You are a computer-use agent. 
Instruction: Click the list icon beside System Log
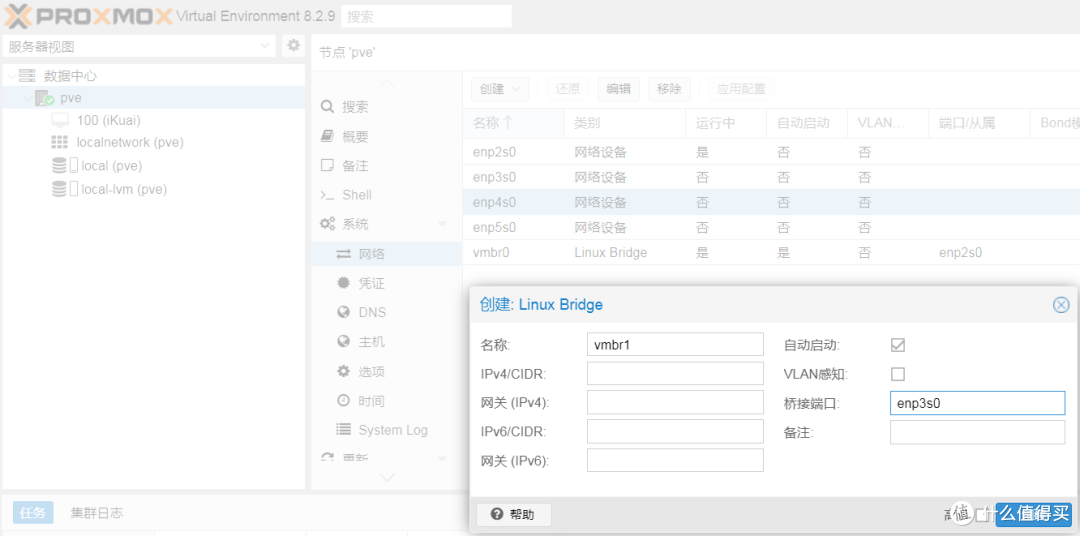pyautogui.click(x=344, y=430)
